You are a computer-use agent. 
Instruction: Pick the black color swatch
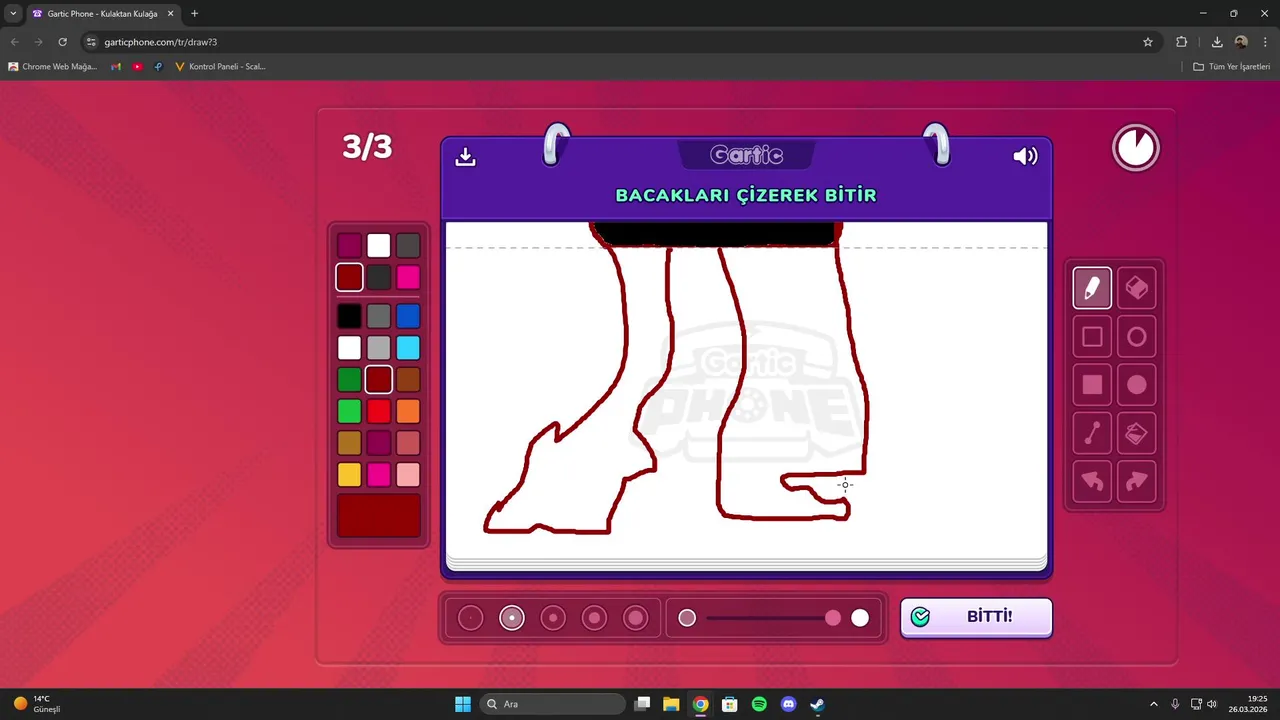[349, 317]
